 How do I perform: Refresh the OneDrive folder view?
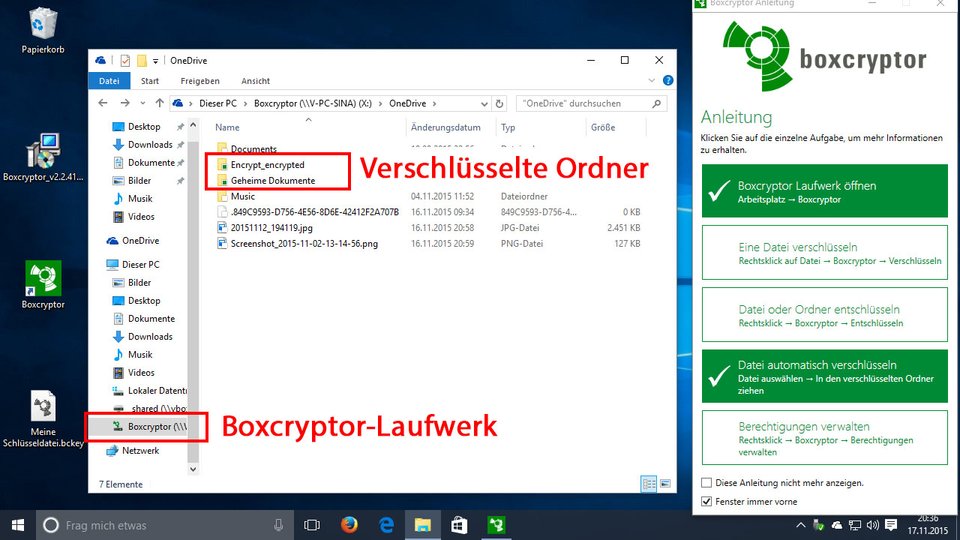[500, 103]
